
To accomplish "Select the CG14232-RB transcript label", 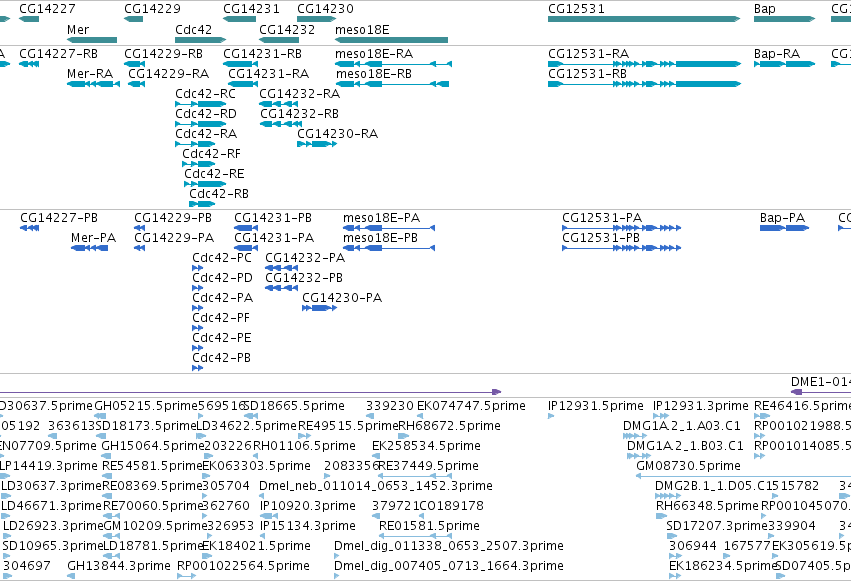I will 300,114.
